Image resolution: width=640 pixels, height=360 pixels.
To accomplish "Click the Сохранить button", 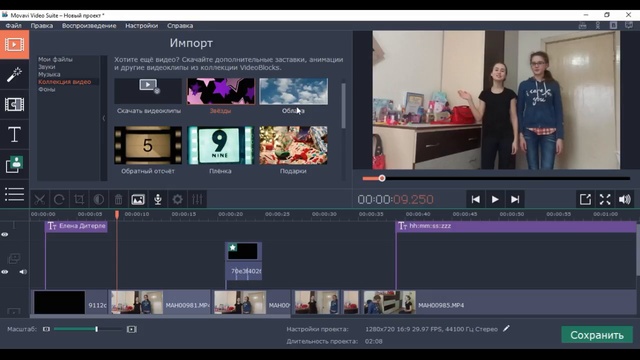I will click(597, 335).
